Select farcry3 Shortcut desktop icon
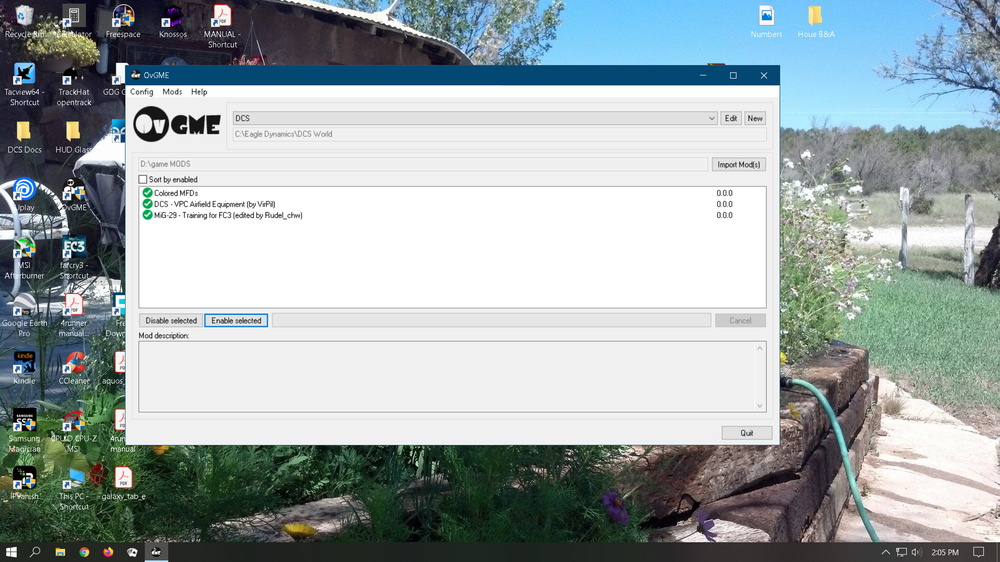The image size is (1000, 562). [x=74, y=258]
